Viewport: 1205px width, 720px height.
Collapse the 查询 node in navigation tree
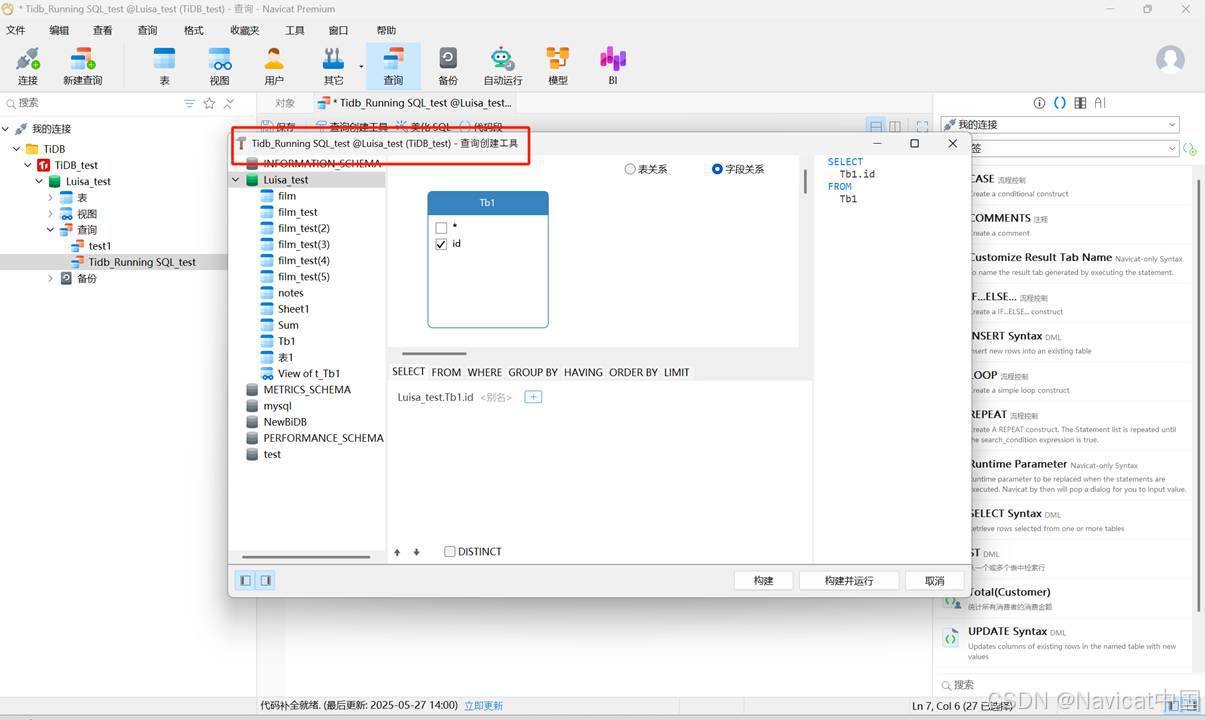click(x=50, y=230)
